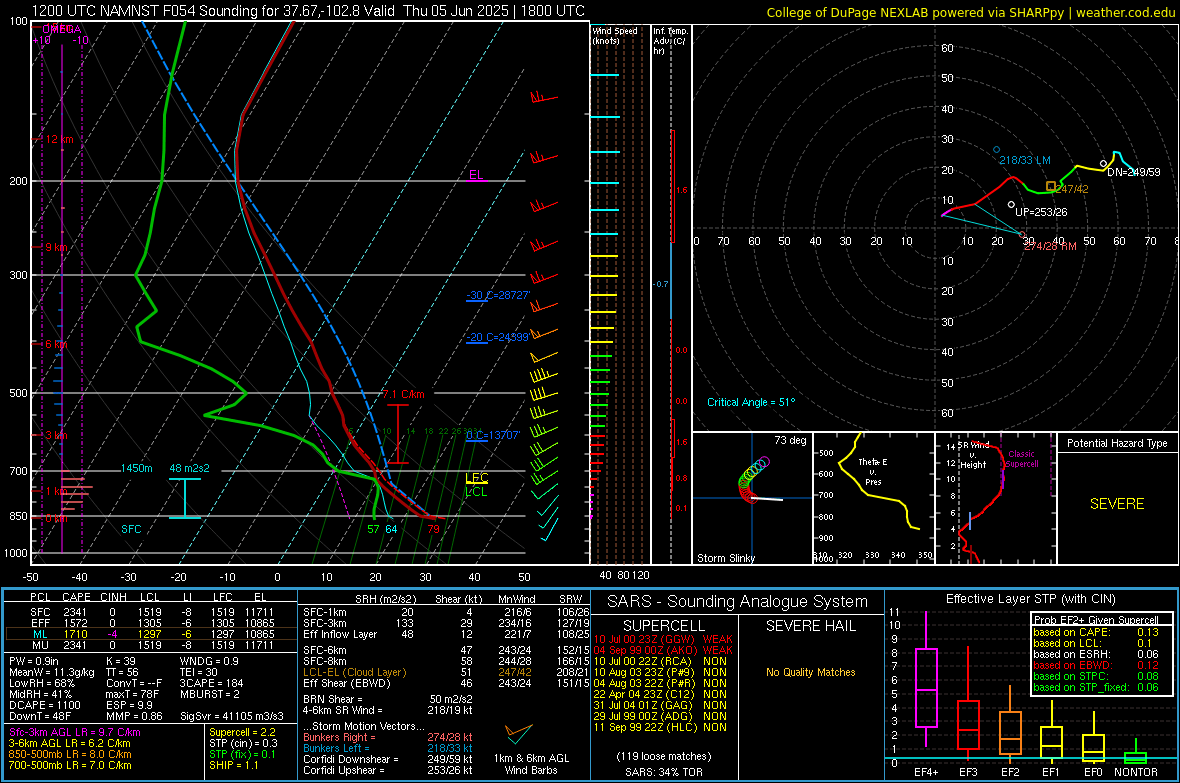Click the '-20 C=24399'' height label
Image resolution: width=1180 pixels, height=783 pixels.
pos(497,337)
